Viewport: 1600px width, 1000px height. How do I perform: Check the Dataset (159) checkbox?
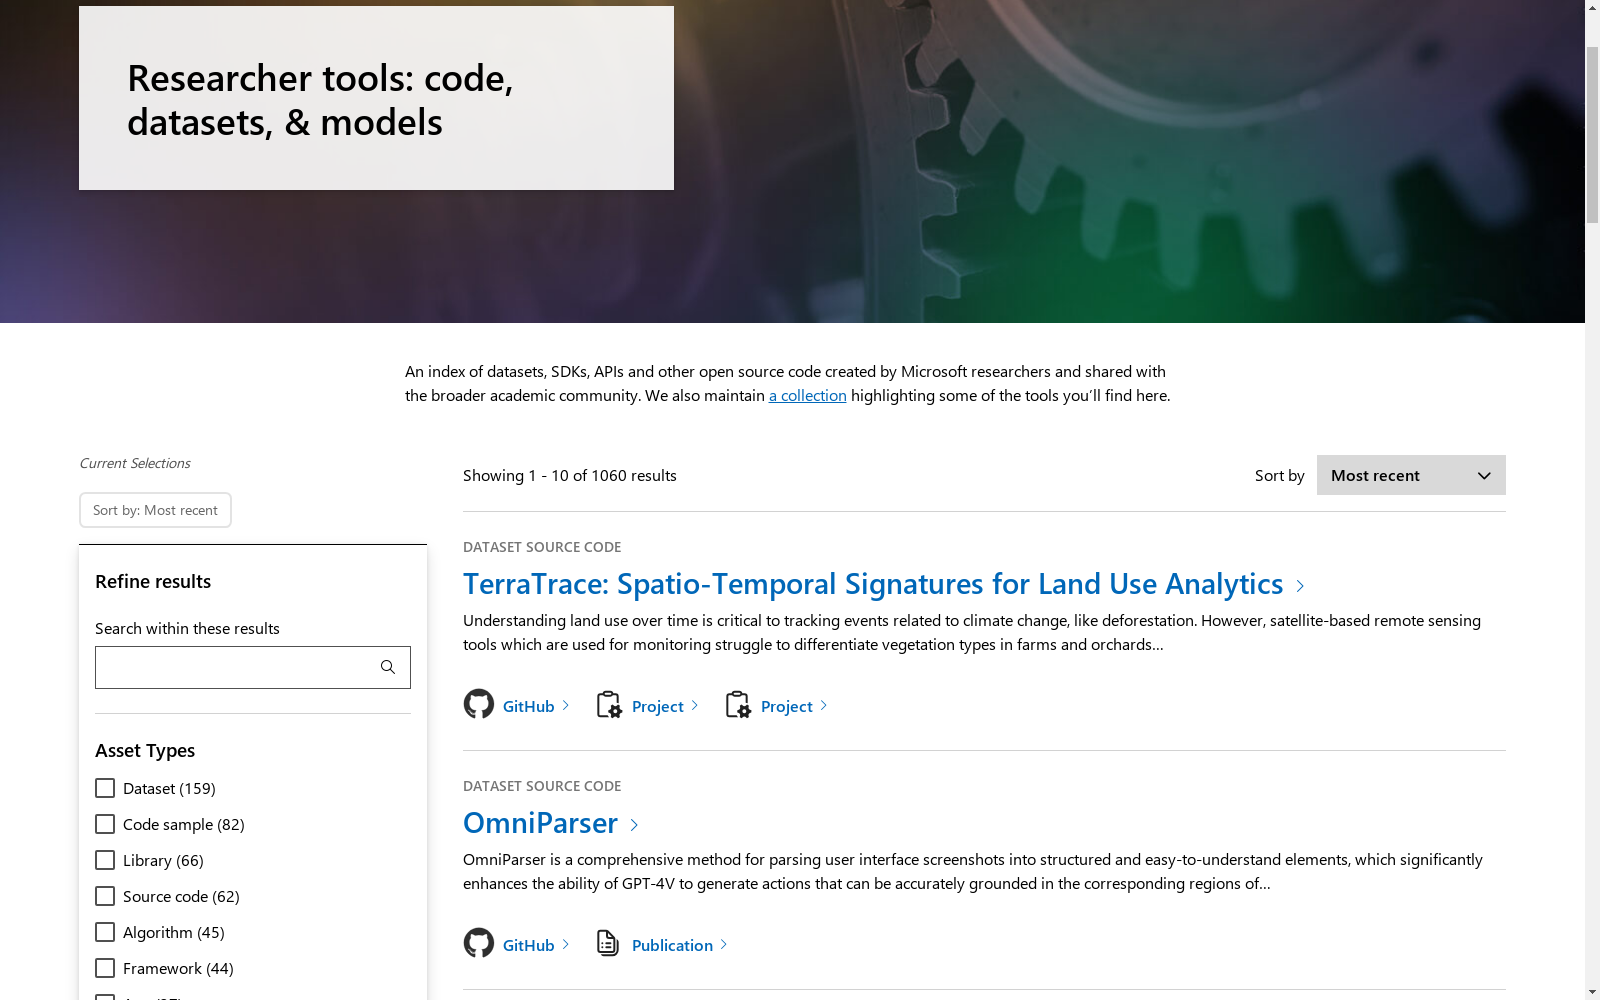105,788
